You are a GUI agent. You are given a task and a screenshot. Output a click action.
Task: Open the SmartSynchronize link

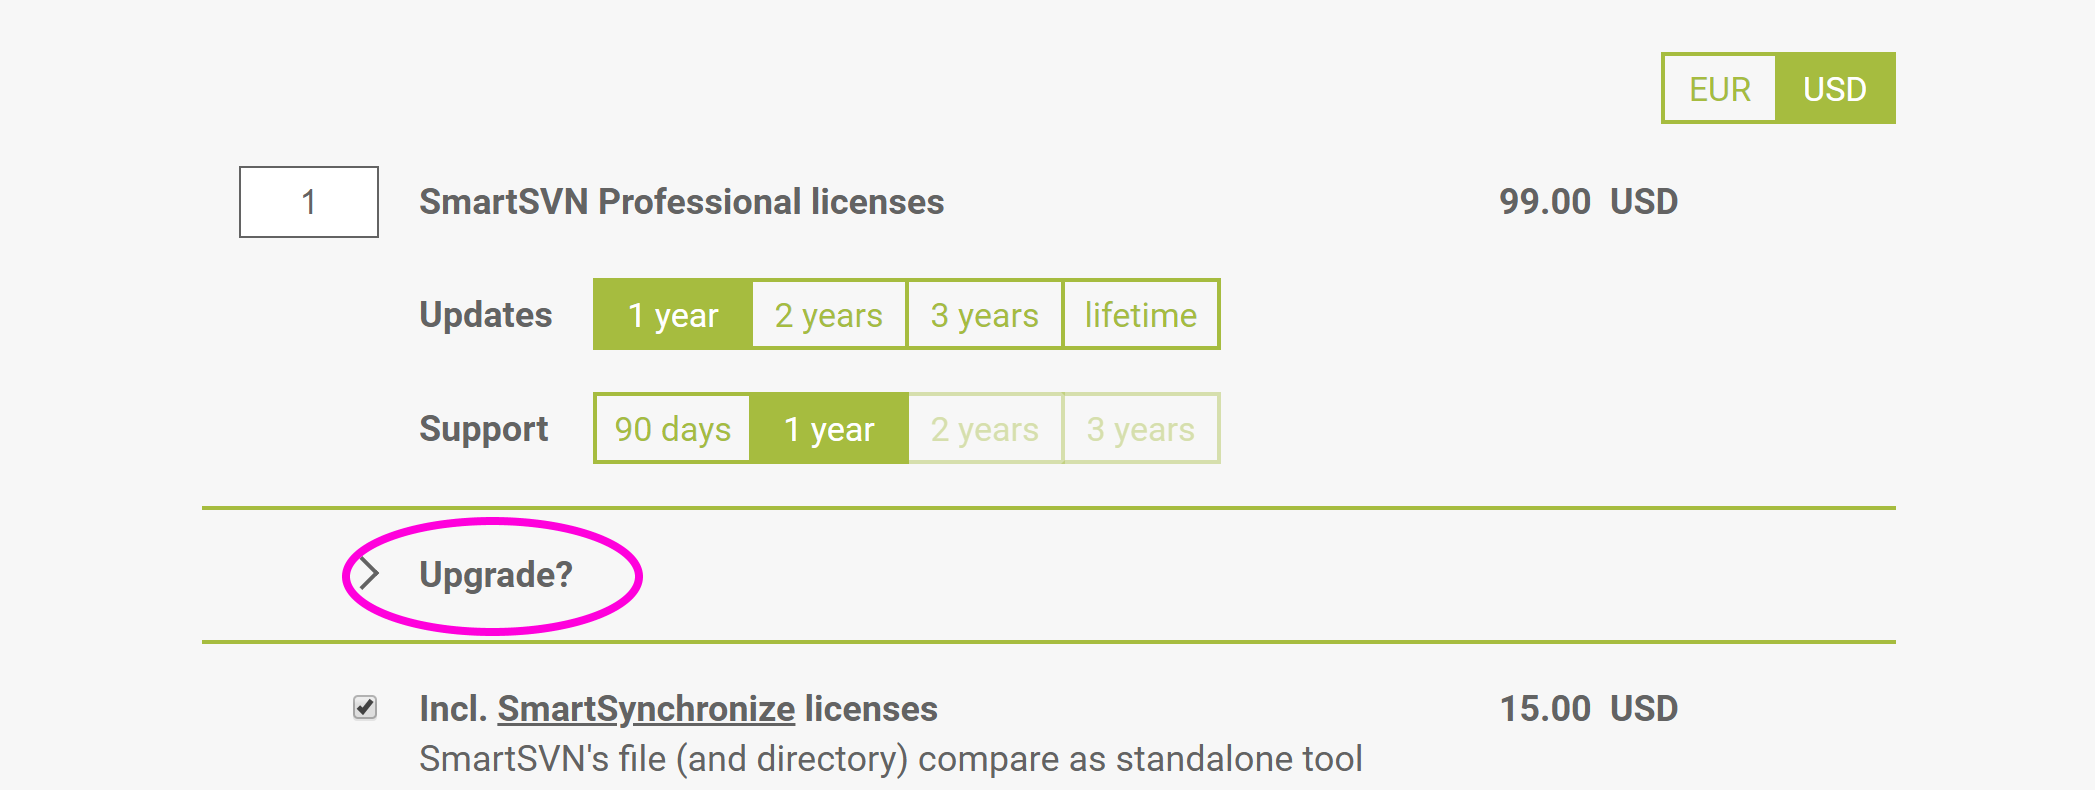646,709
